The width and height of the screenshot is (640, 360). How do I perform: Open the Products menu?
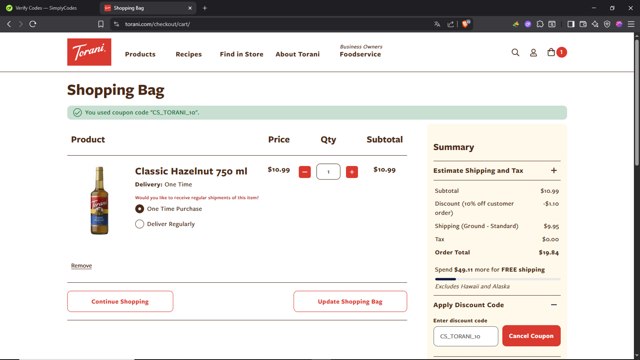pos(140,54)
